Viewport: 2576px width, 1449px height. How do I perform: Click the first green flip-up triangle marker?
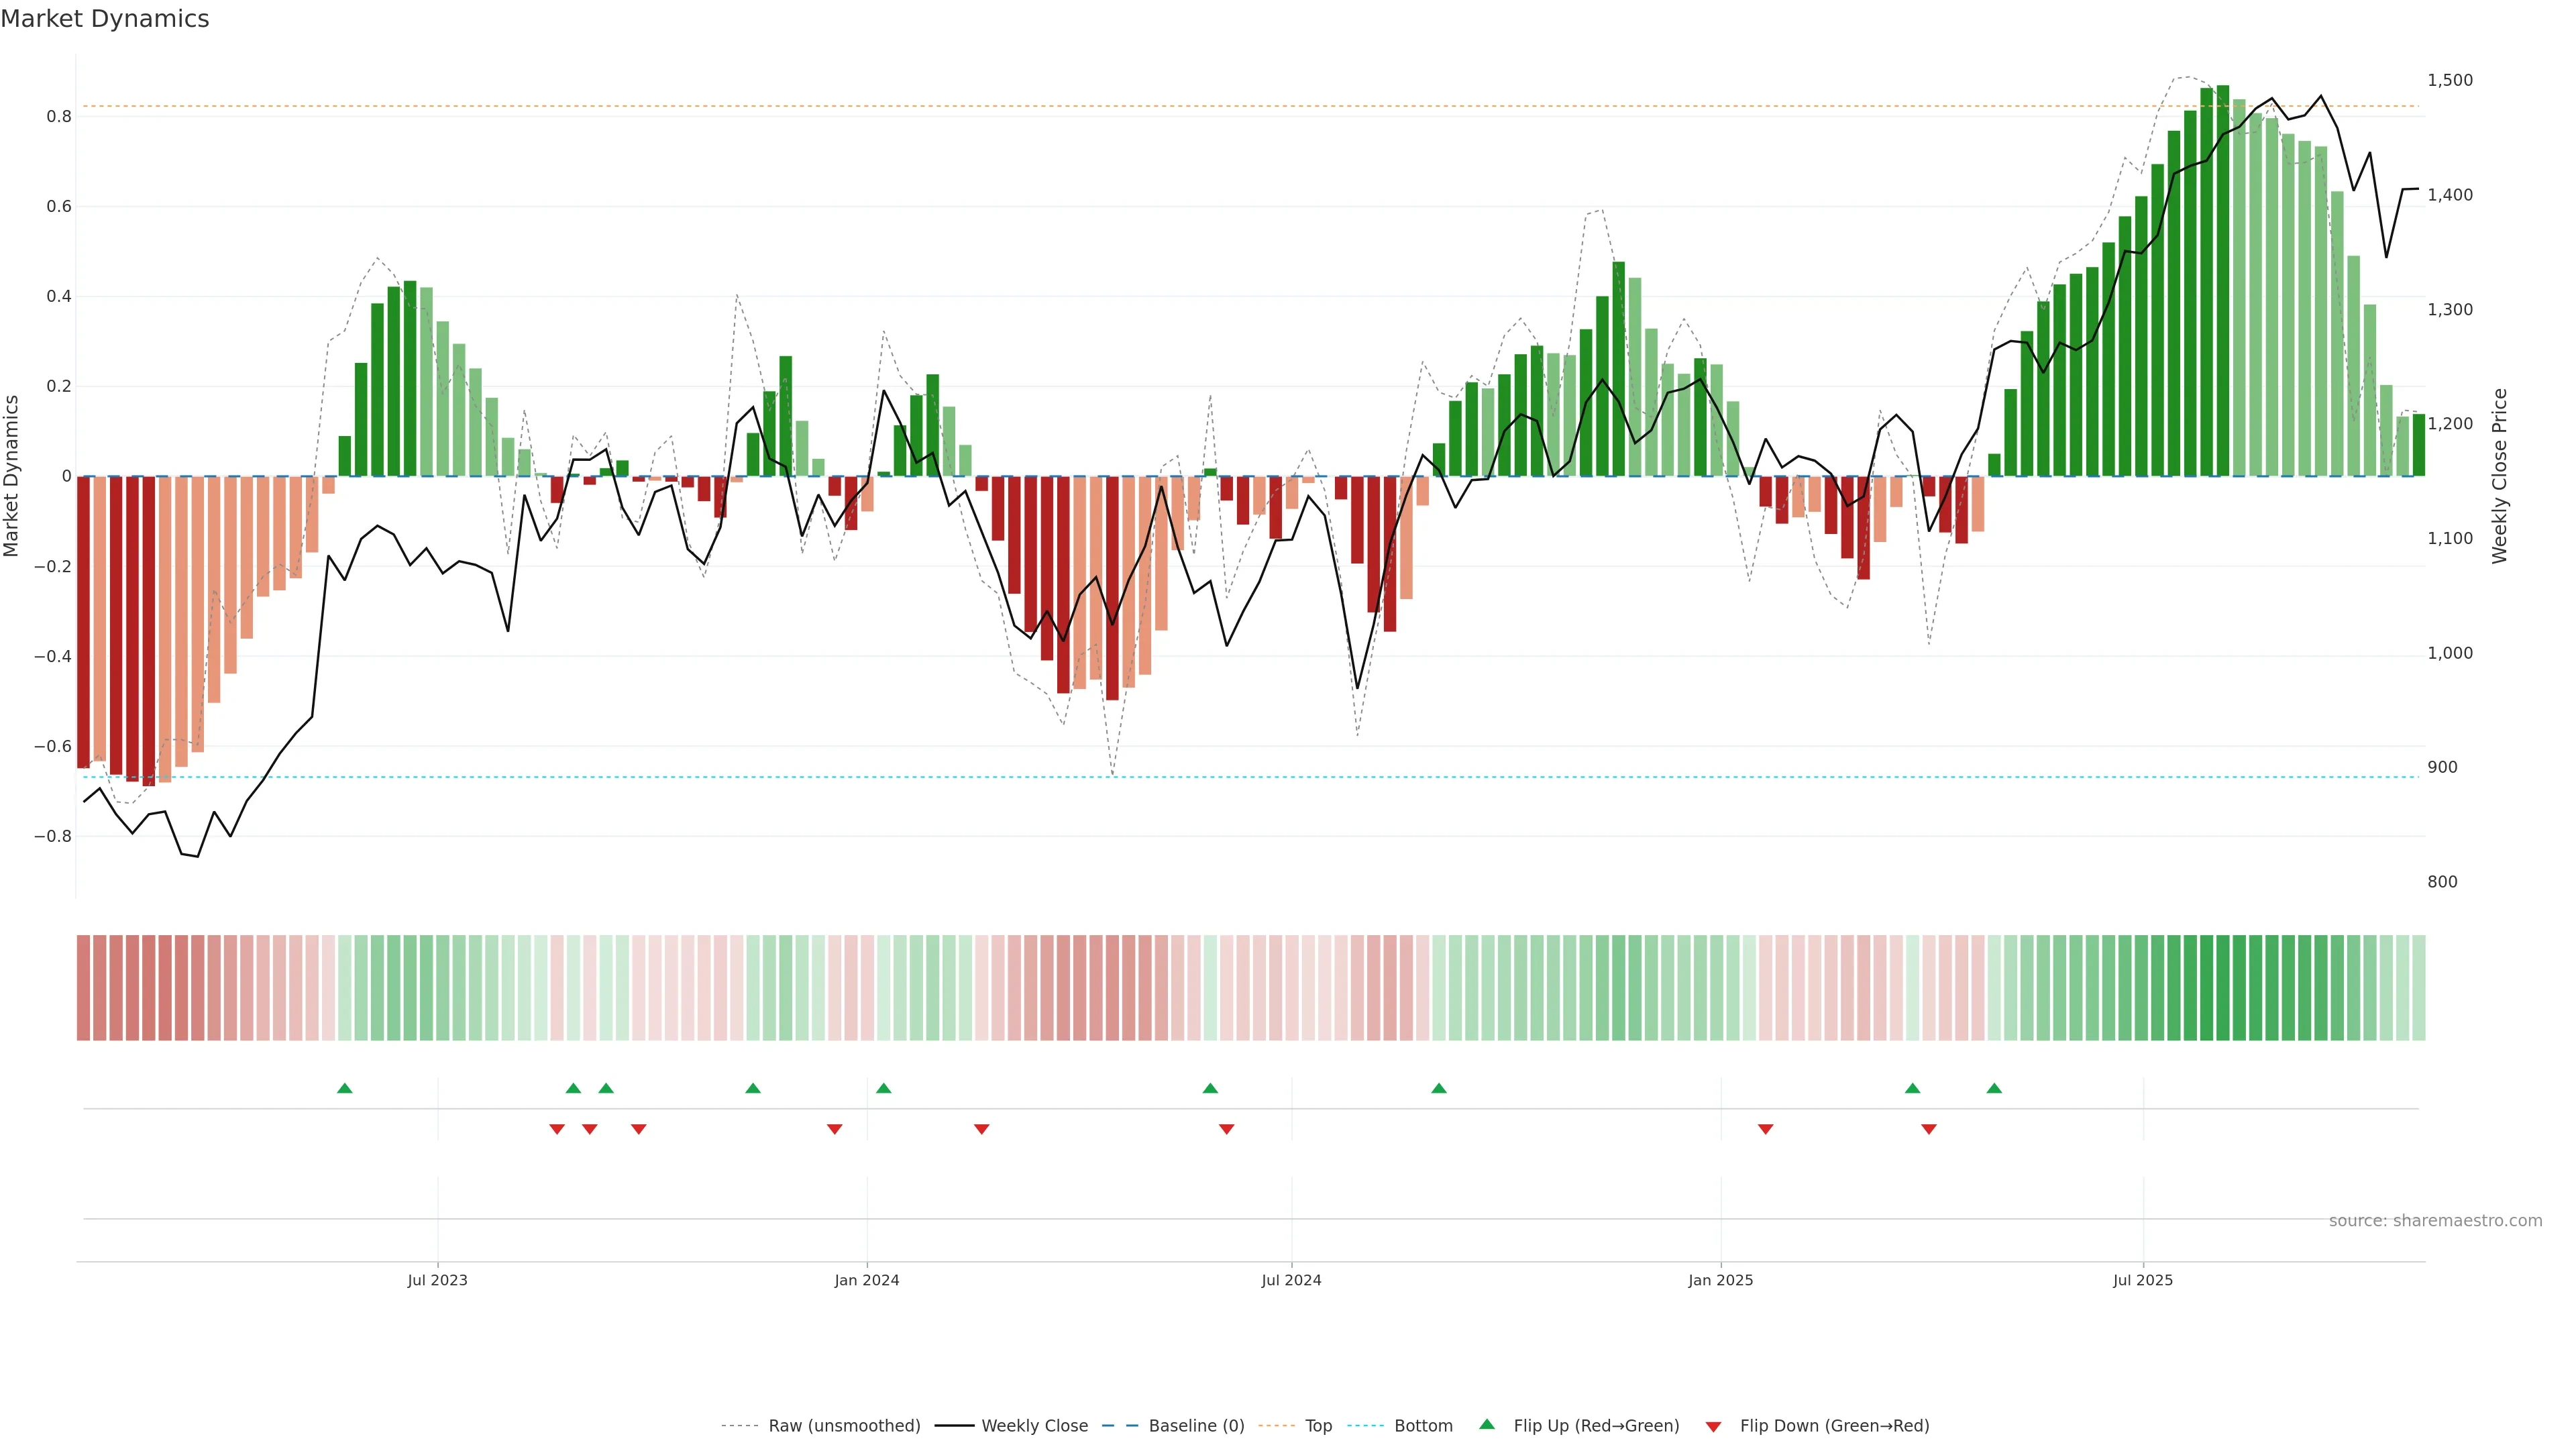(345, 1088)
